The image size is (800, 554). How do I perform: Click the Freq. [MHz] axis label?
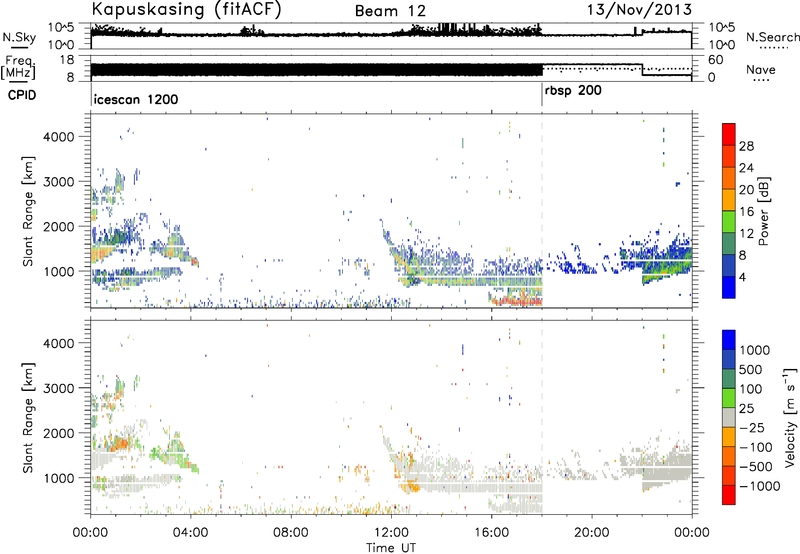19,67
